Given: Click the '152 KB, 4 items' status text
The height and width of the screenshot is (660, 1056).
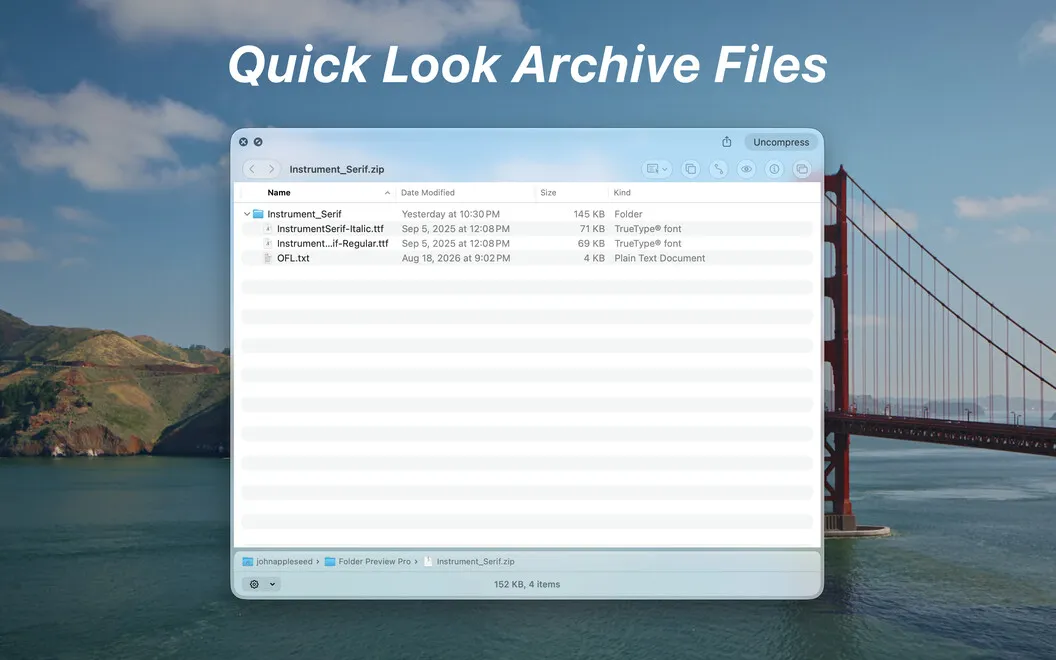Looking at the screenshot, I should click(527, 584).
